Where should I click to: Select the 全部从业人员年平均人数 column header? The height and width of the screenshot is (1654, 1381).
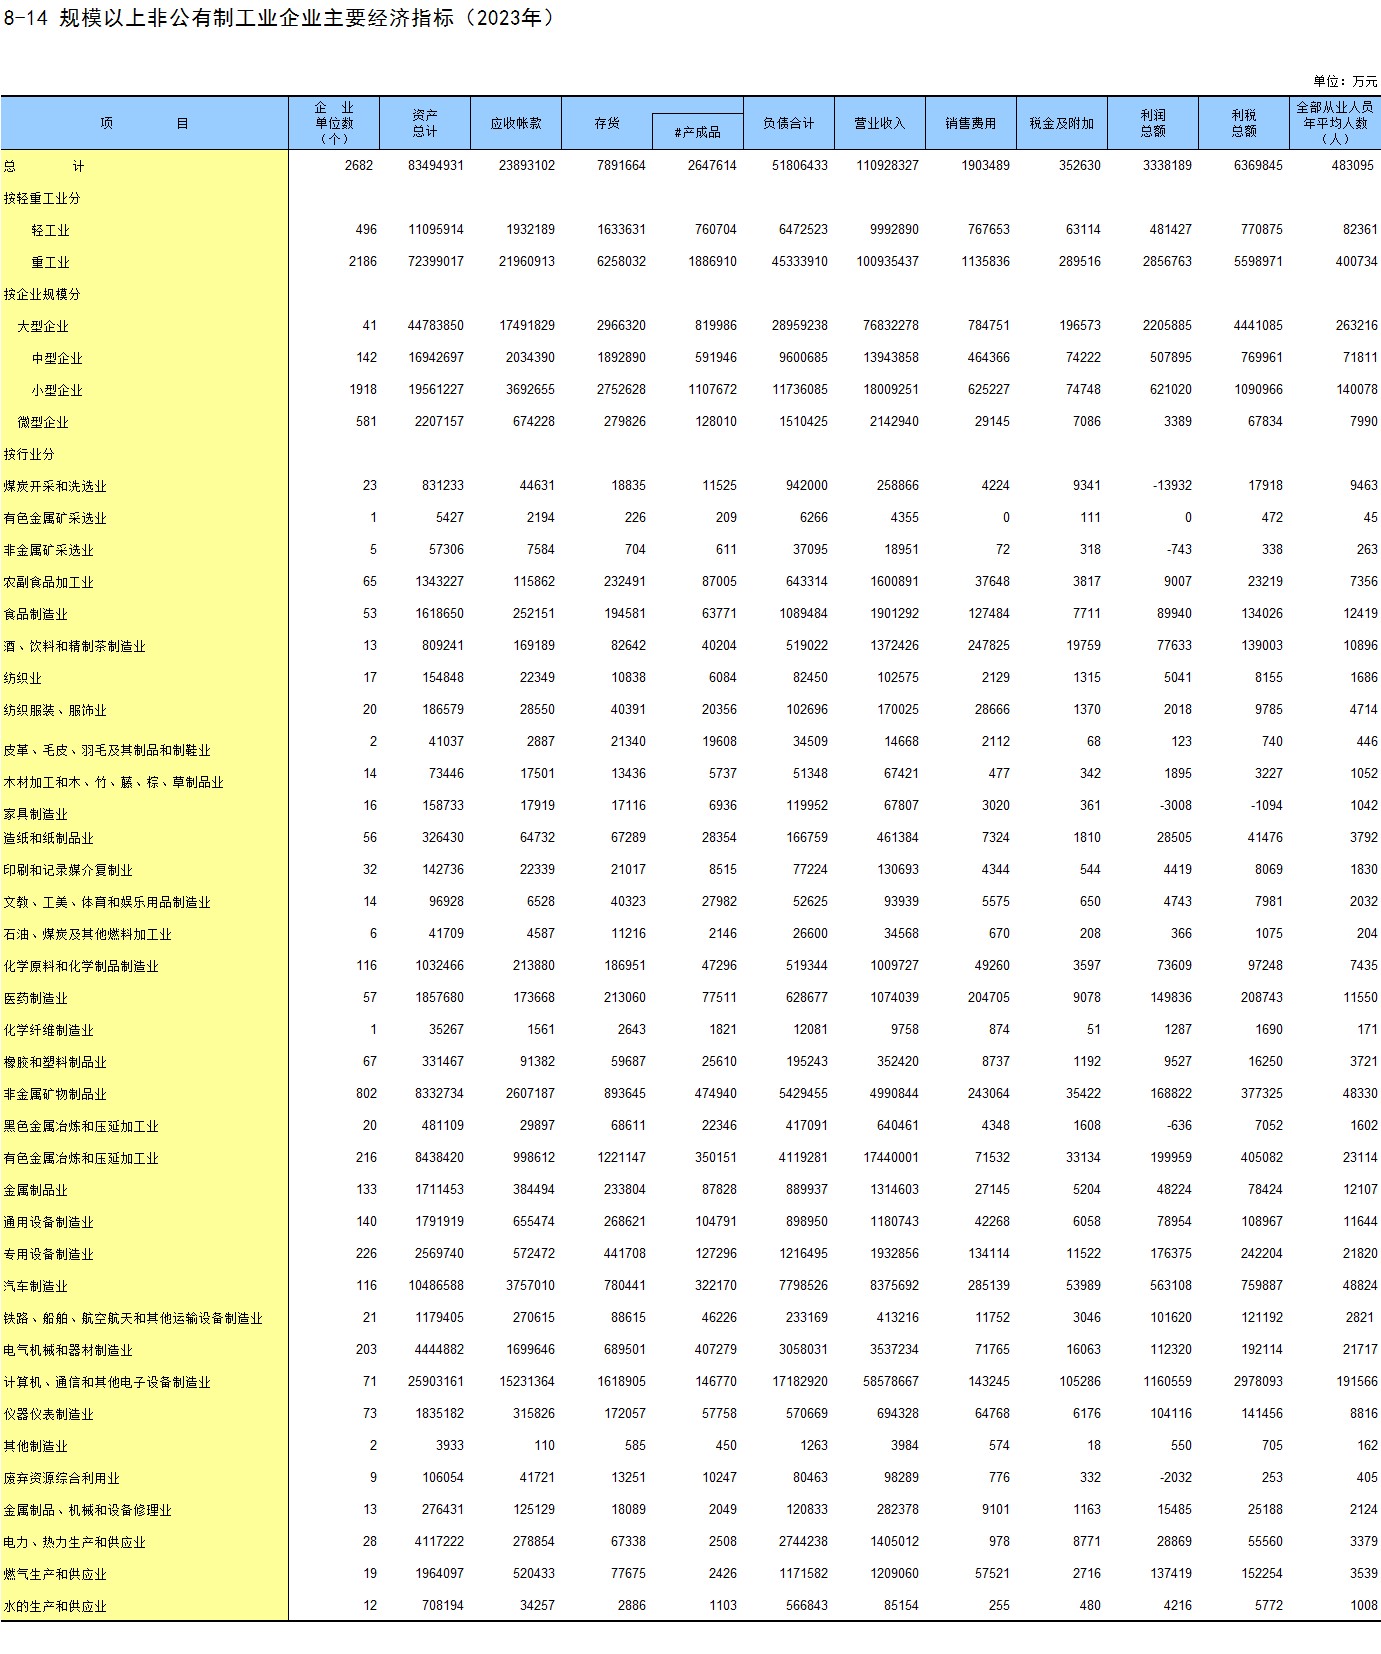pos(1334,123)
